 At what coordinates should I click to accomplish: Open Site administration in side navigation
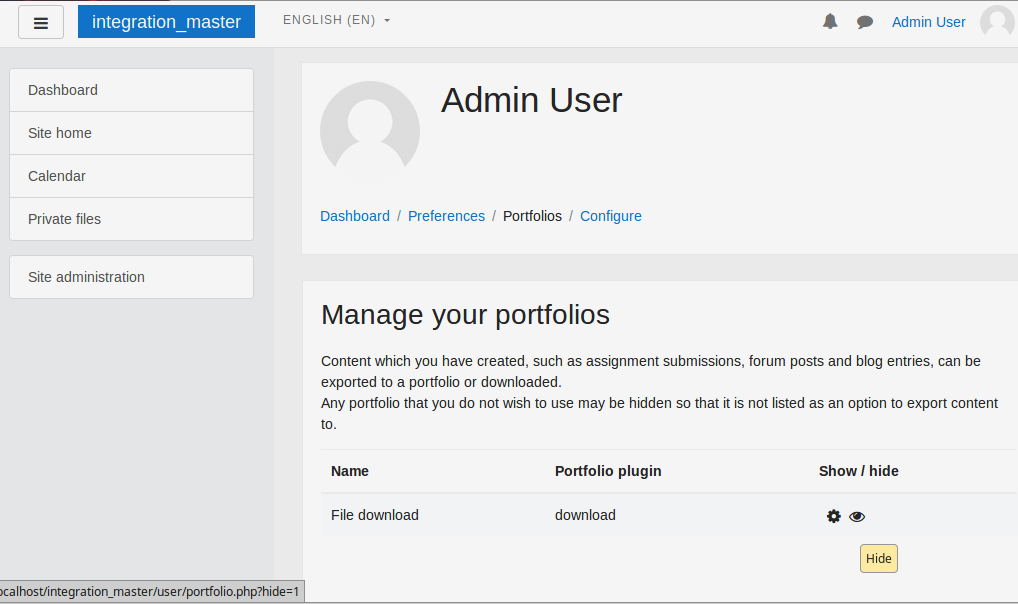click(131, 277)
